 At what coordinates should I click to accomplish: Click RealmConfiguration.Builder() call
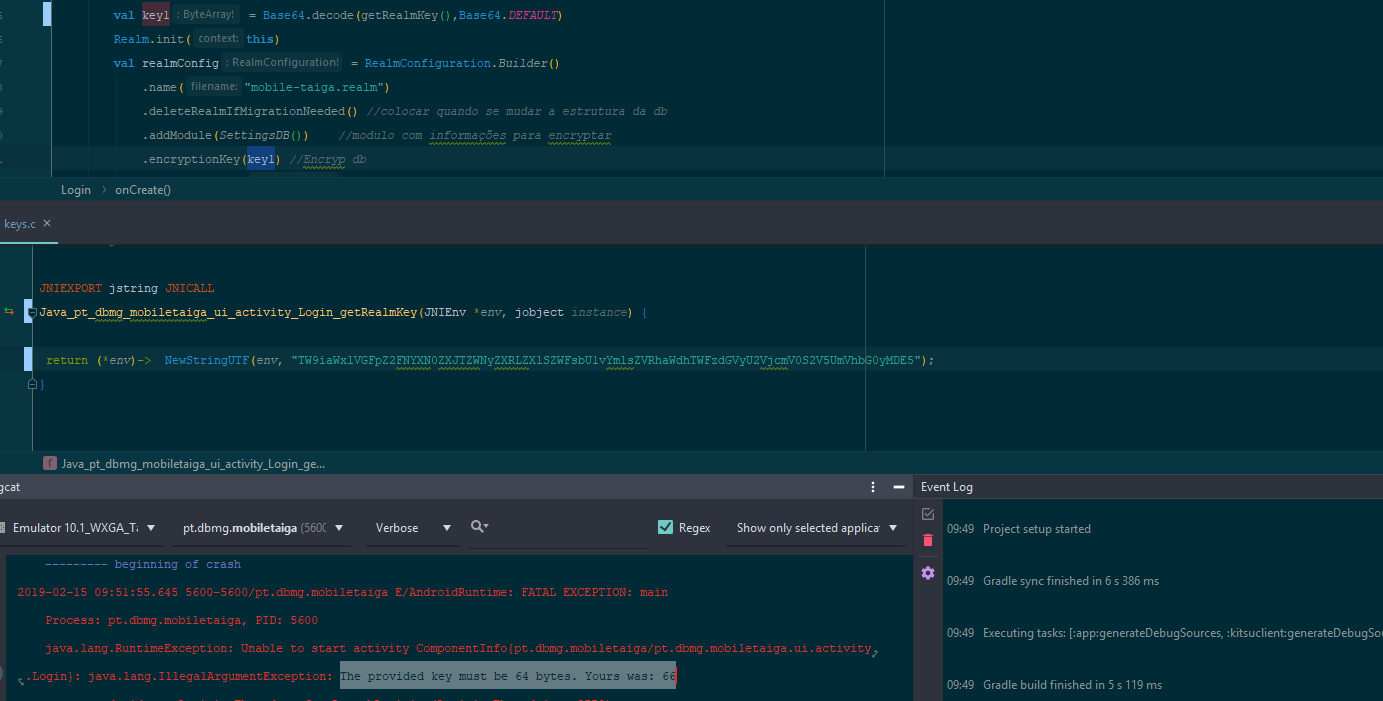(x=462, y=63)
